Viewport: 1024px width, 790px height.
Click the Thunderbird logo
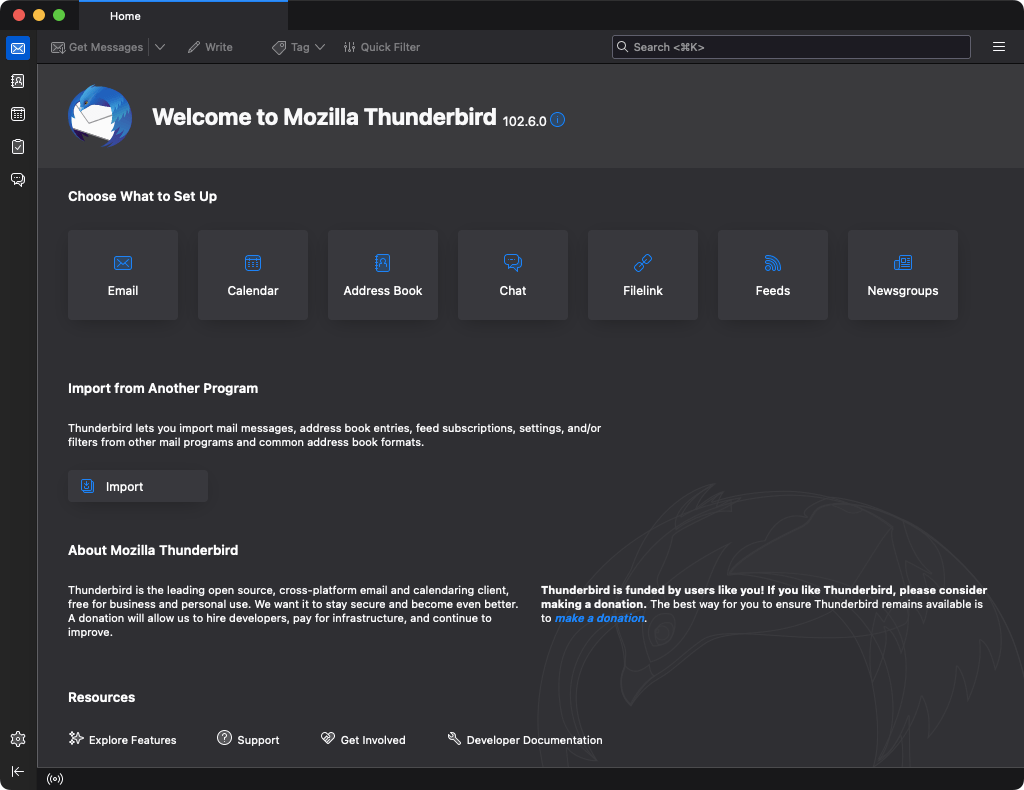100,116
